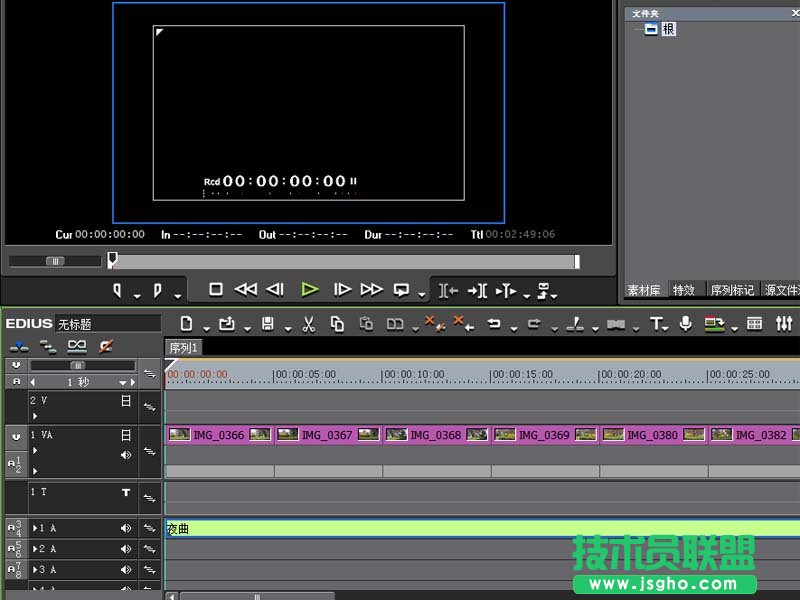
Task: Toggle title display on 1 T track
Action: point(126,492)
